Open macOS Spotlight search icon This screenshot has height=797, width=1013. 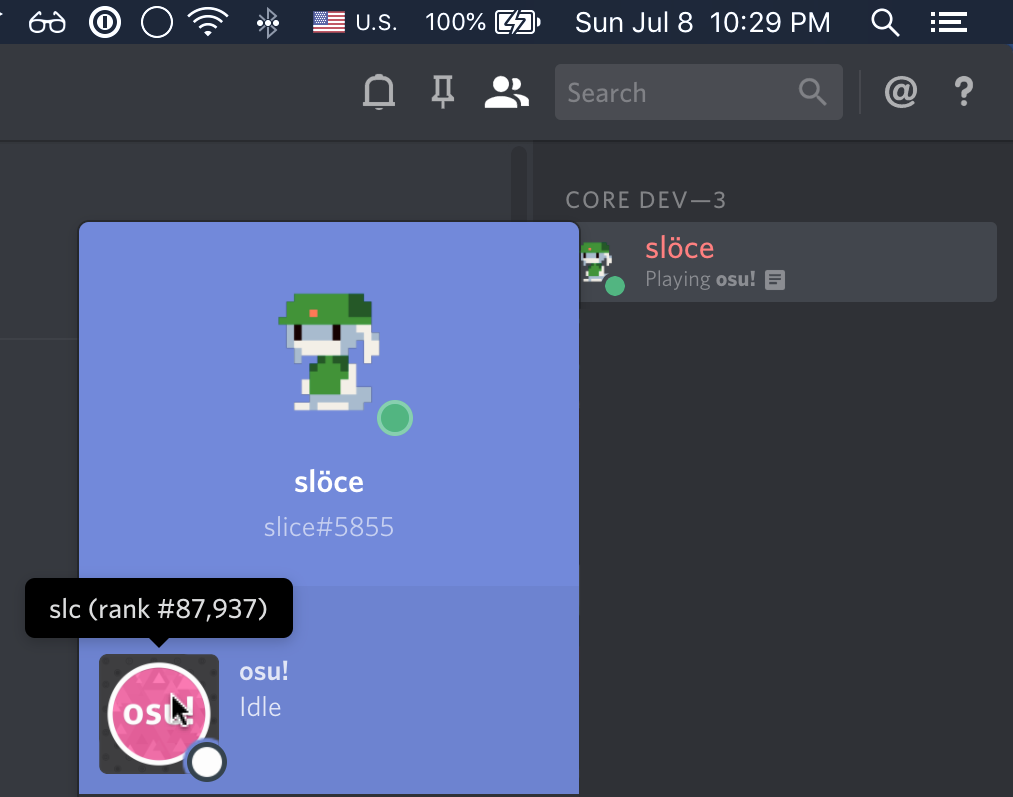[x=885, y=23]
